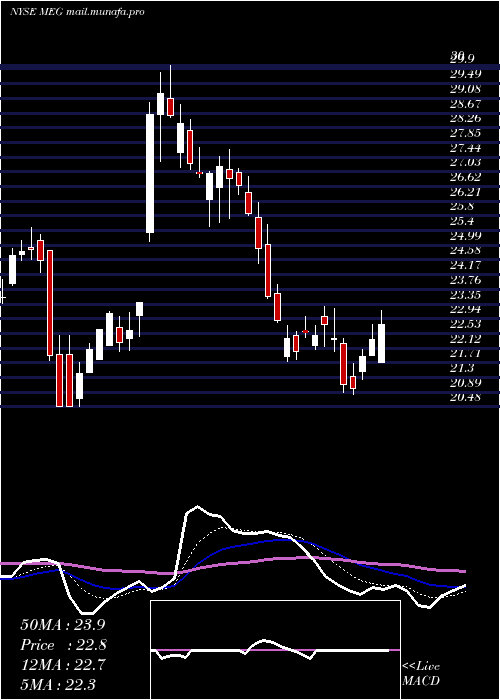The width and height of the screenshot is (500, 700).
Task: Click the 24.99 price axis label
Action: point(466,236)
